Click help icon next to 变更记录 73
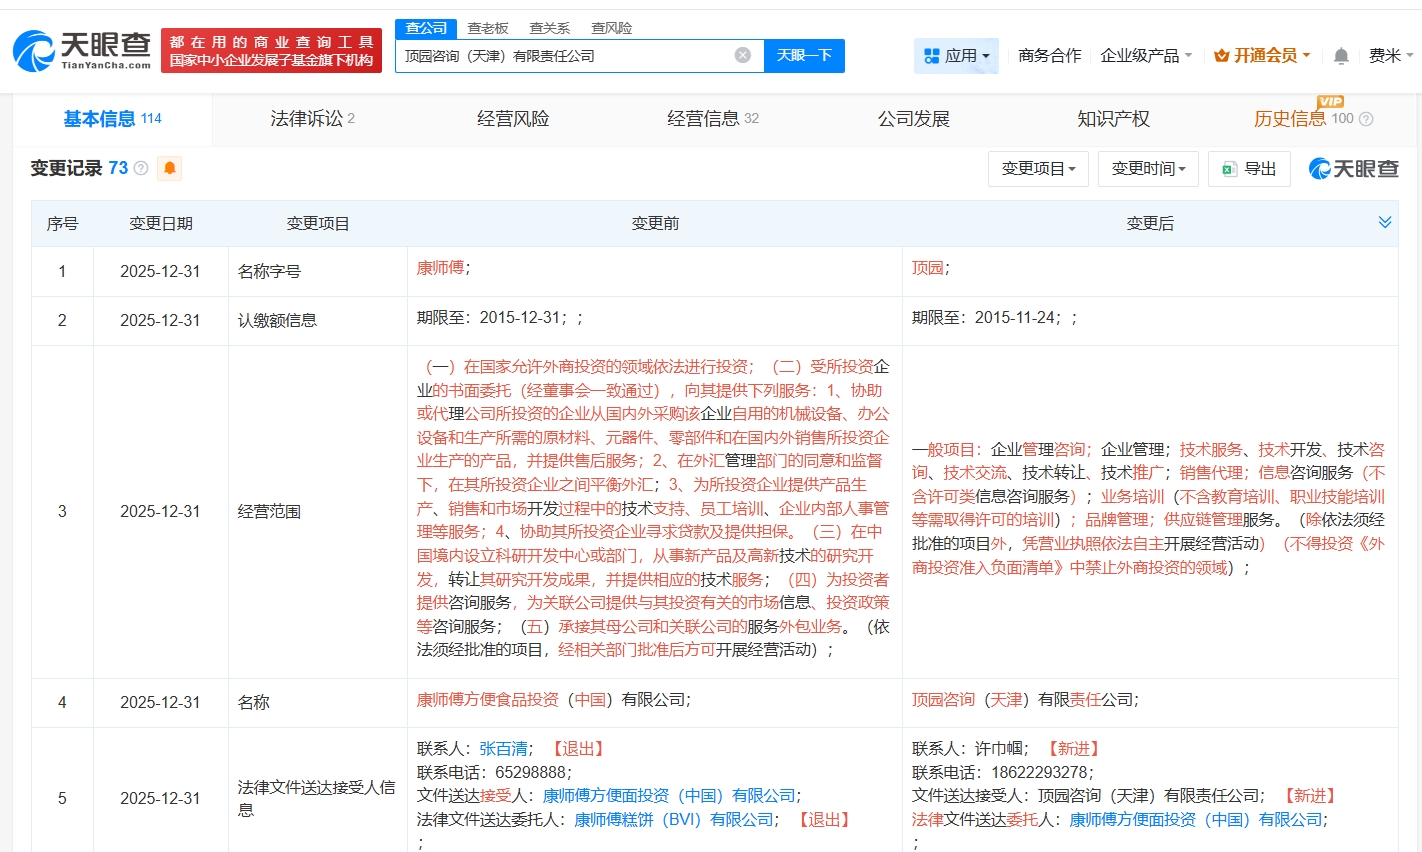The width and height of the screenshot is (1422, 852). (x=141, y=168)
